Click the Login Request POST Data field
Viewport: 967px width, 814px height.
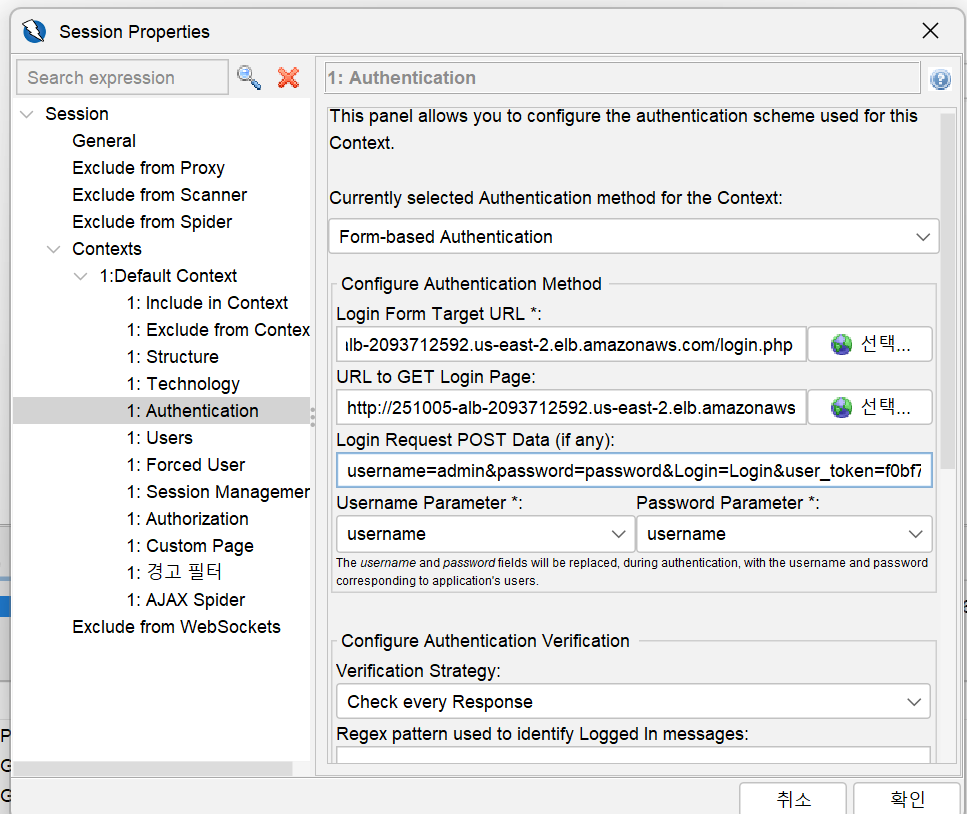tap(634, 471)
